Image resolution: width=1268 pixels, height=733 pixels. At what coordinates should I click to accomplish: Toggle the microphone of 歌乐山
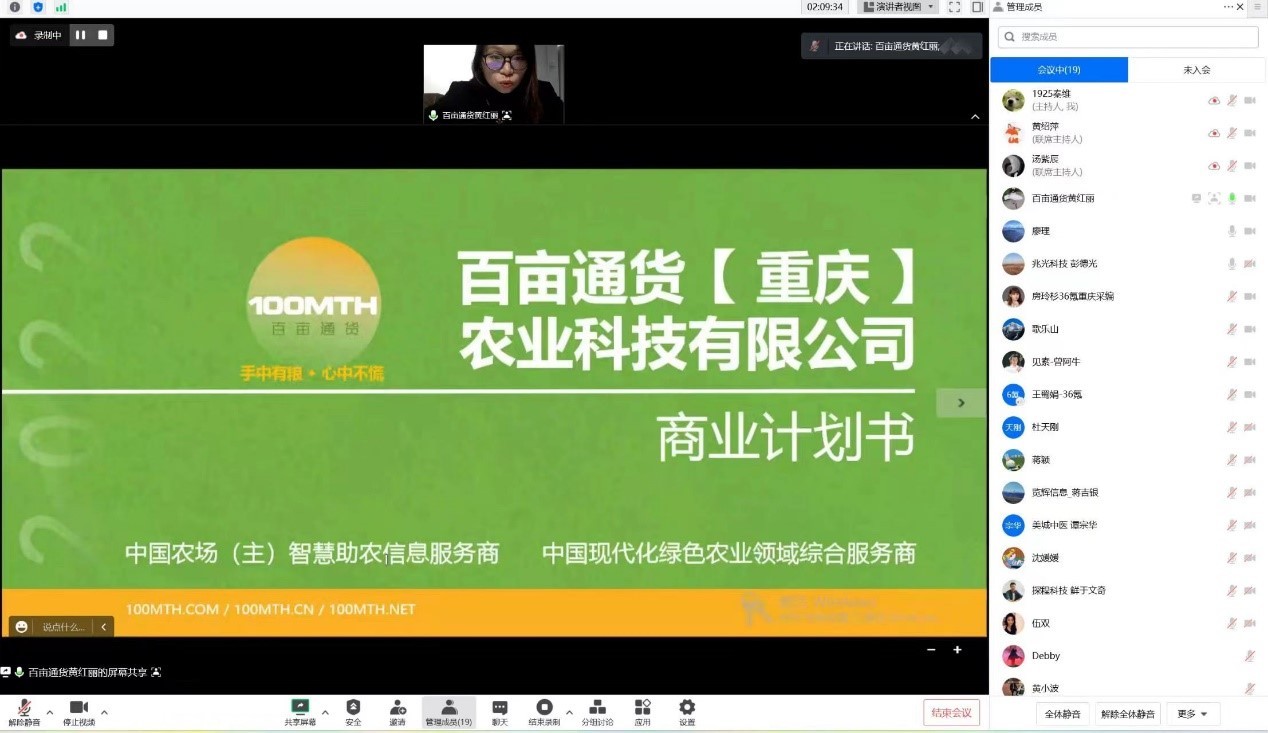coord(1232,329)
